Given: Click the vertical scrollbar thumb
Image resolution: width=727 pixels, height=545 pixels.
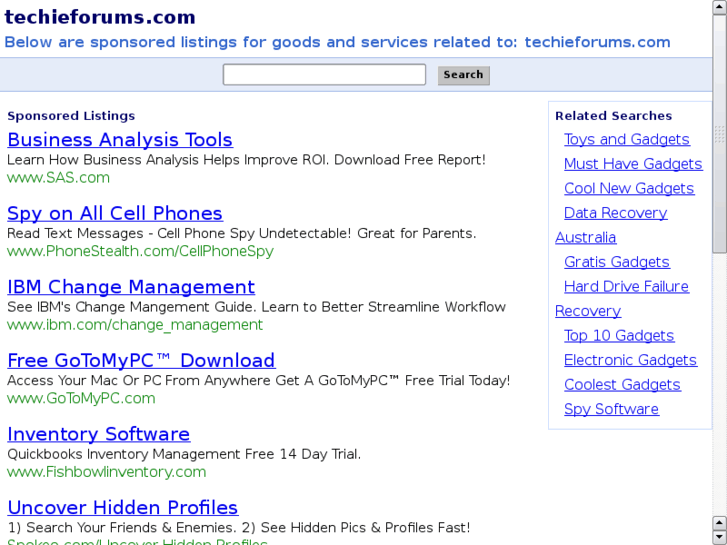Looking at the screenshot, I should pyautogui.click(x=720, y=134).
